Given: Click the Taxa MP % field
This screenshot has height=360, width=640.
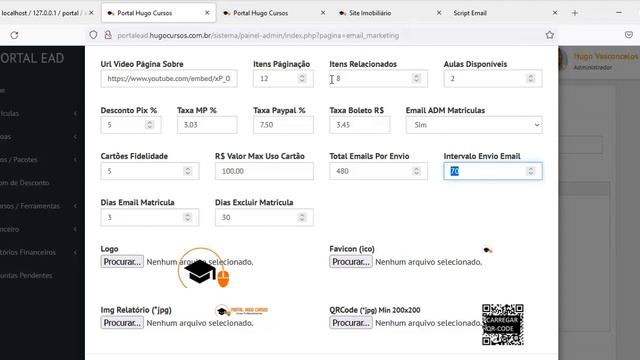Looking at the screenshot, I should tap(207, 124).
